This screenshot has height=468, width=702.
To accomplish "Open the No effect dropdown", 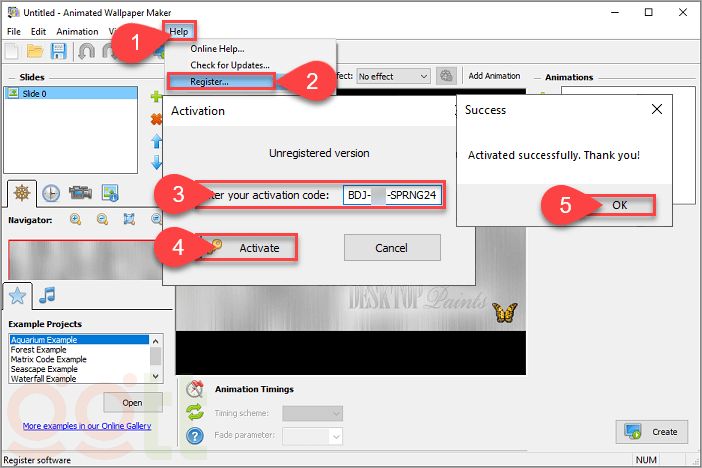I will (392, 76).
